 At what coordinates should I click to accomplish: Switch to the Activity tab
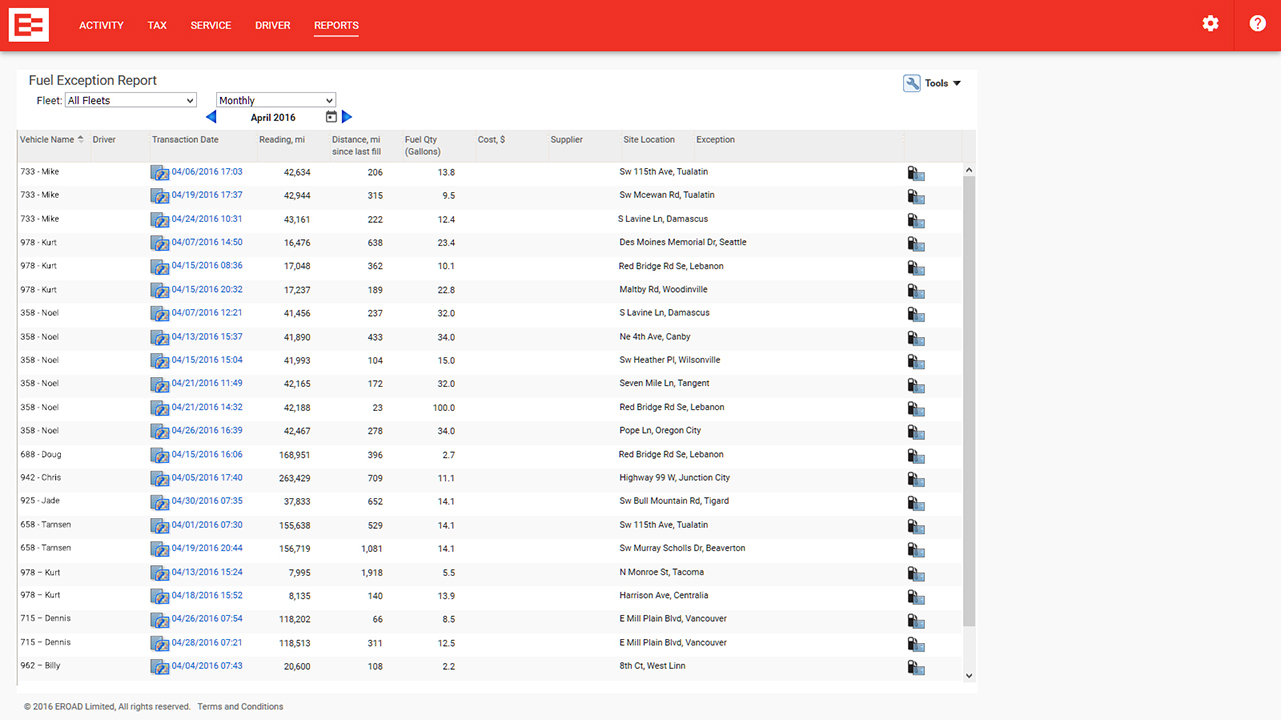point(101,25)
